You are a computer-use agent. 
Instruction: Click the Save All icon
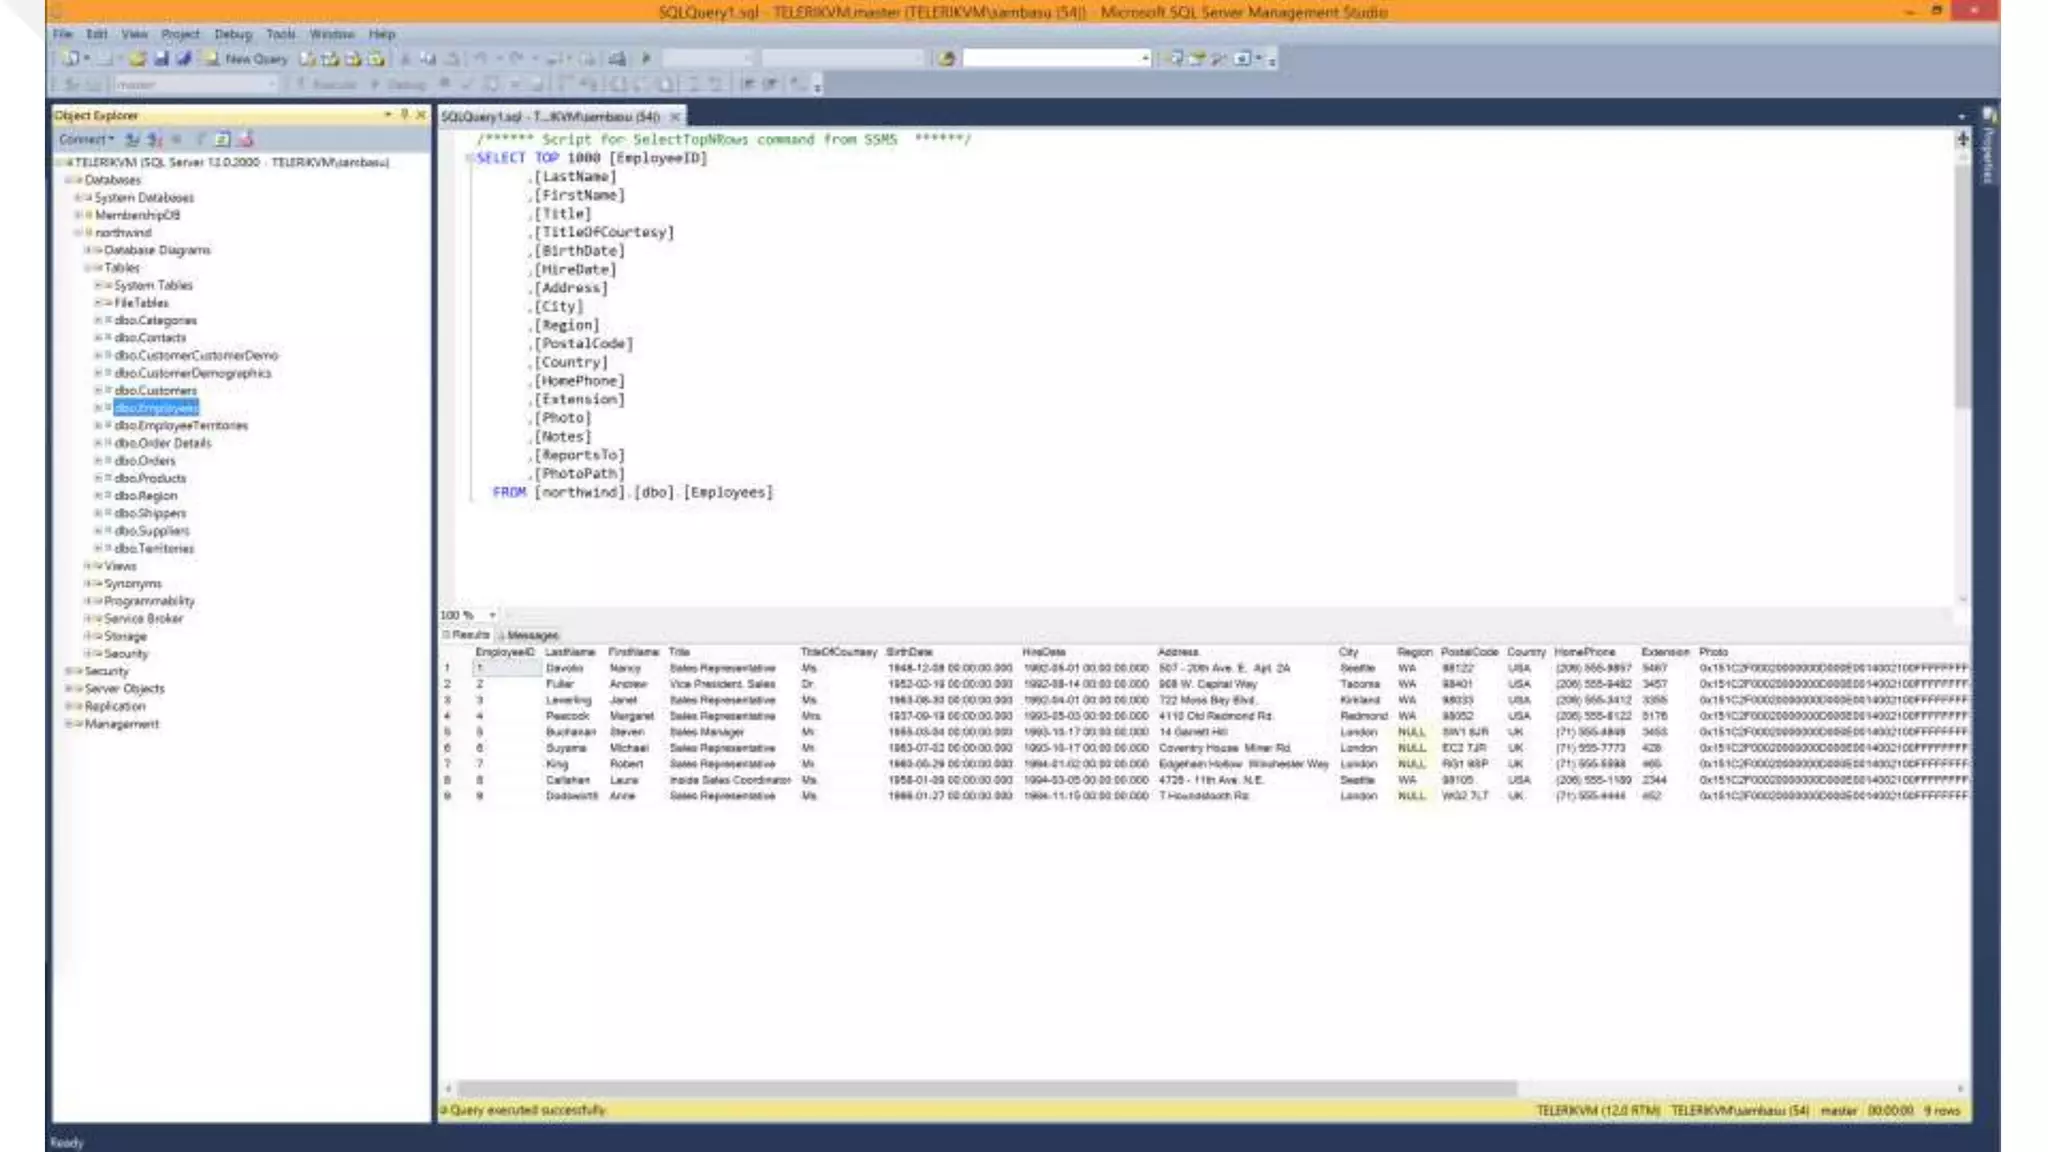coord(183,59)
